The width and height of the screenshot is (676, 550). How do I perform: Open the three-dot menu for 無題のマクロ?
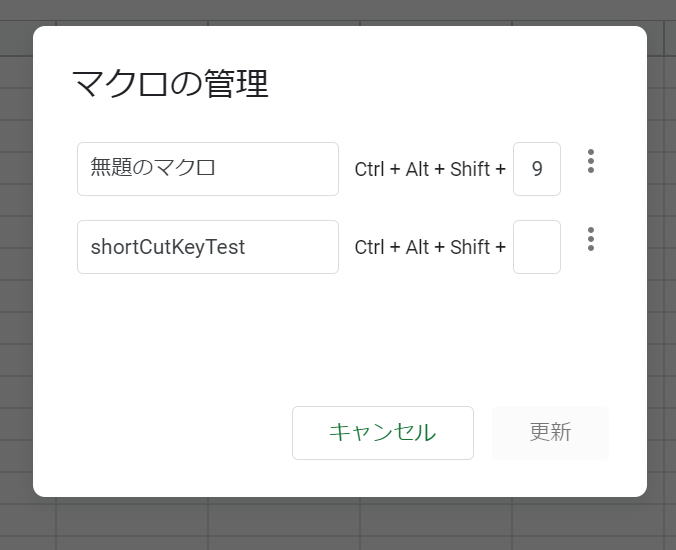(x=591, y=162)
